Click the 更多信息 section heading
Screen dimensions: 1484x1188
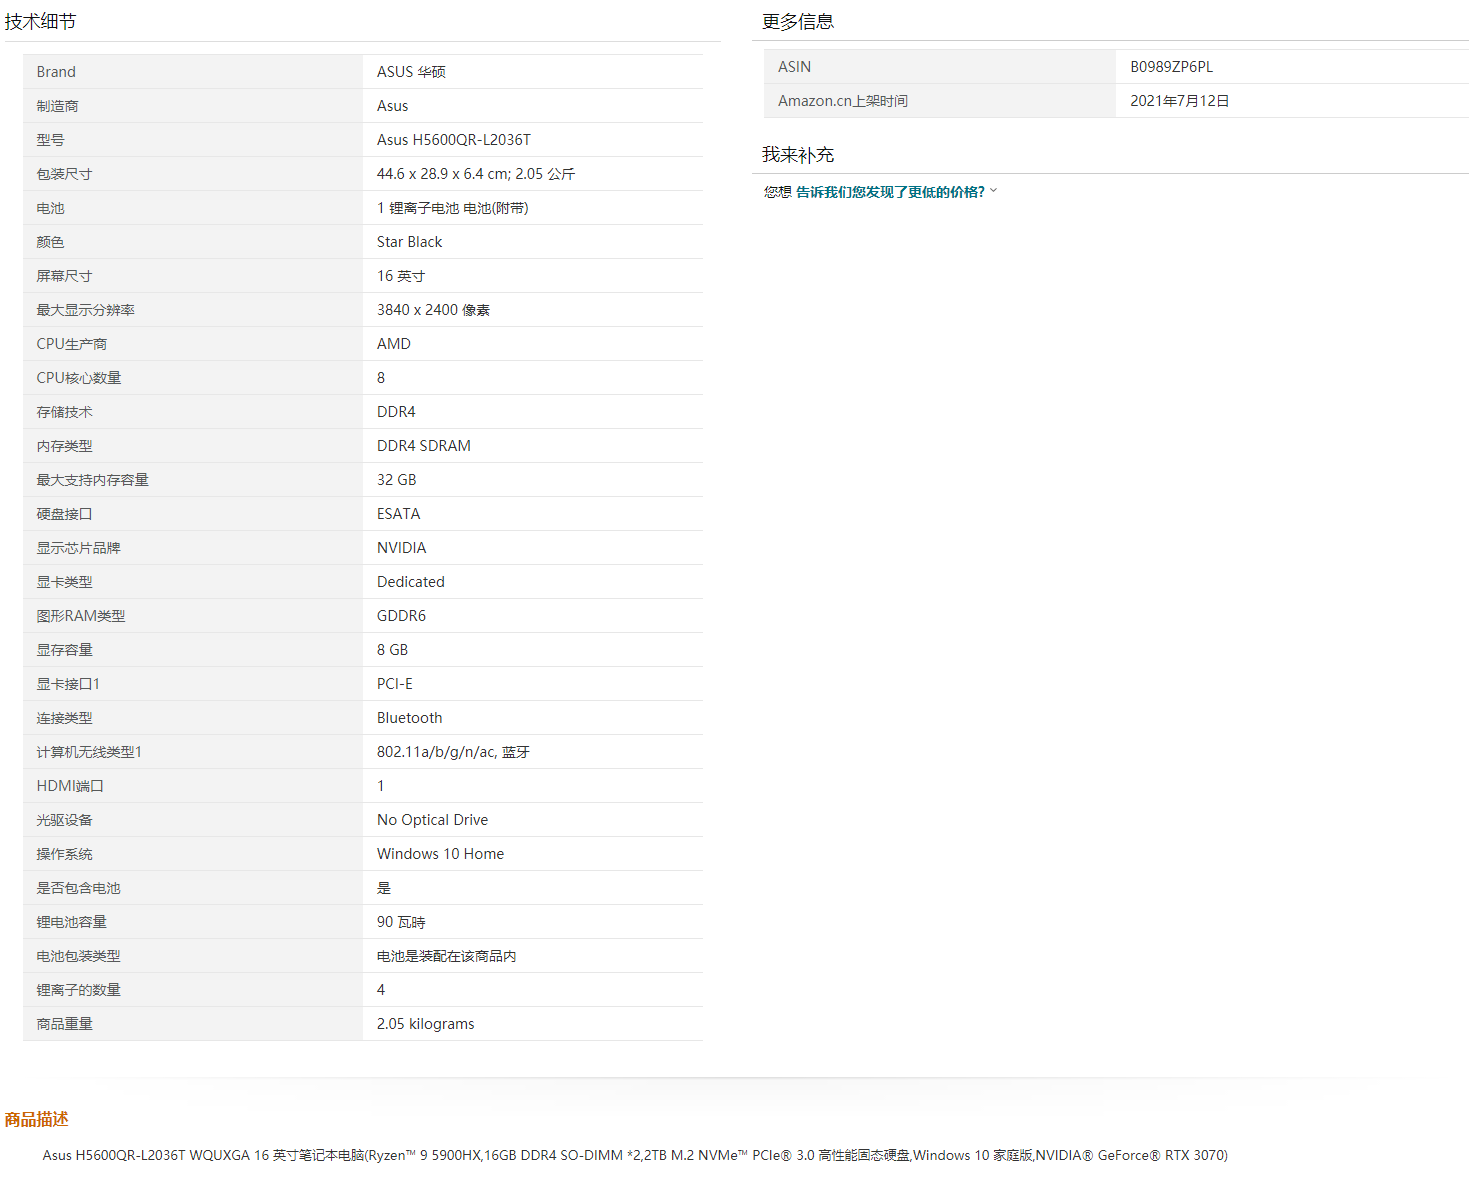(x=798, y=21)
